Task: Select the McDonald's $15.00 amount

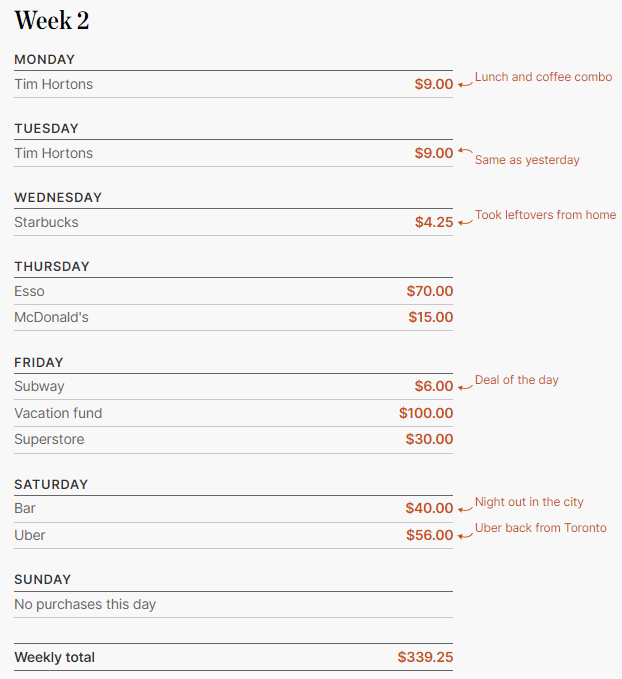Action: [x=431, y=317]
